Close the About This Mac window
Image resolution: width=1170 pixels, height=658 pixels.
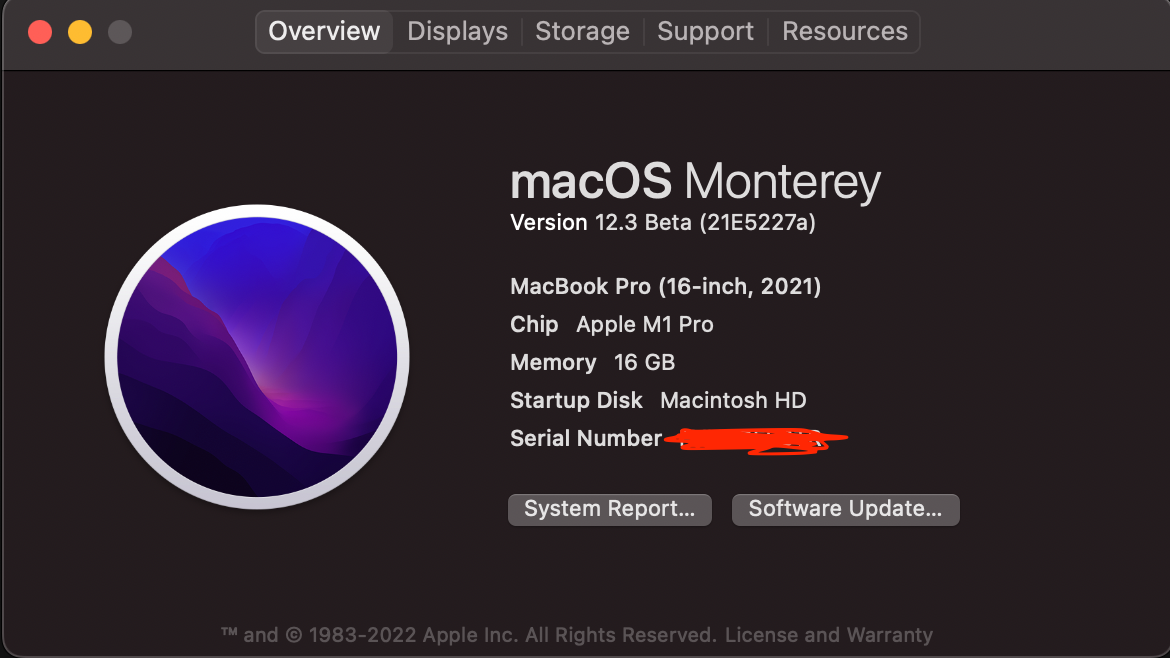point(40,32)
